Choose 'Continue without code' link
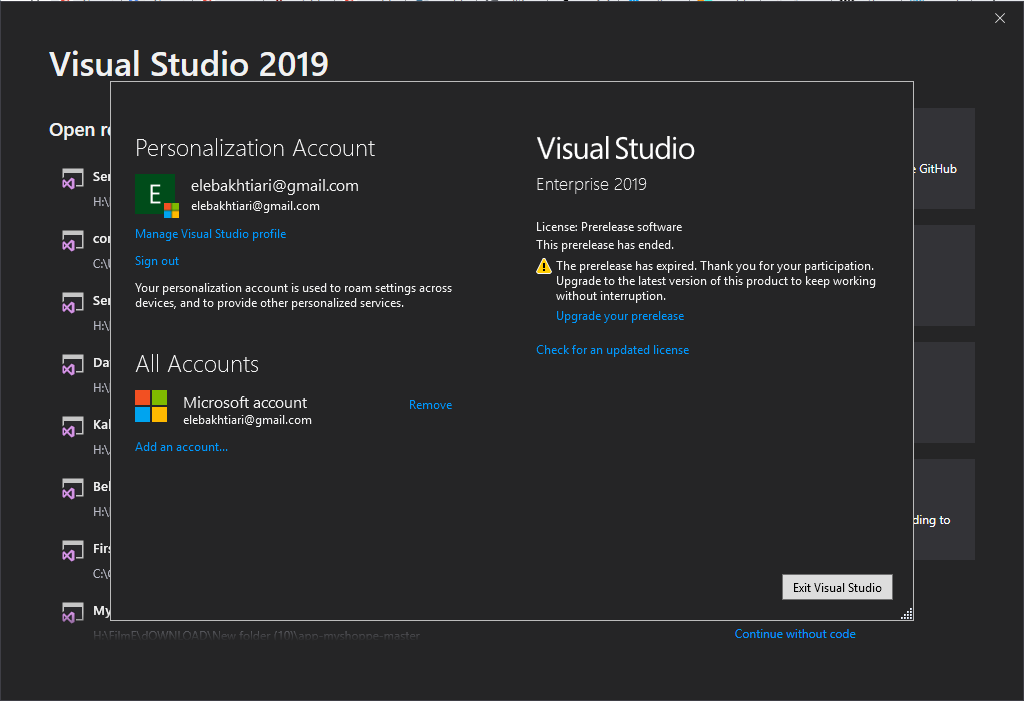1024x701 pixels. pyautogui.click(x=795, y=634)
